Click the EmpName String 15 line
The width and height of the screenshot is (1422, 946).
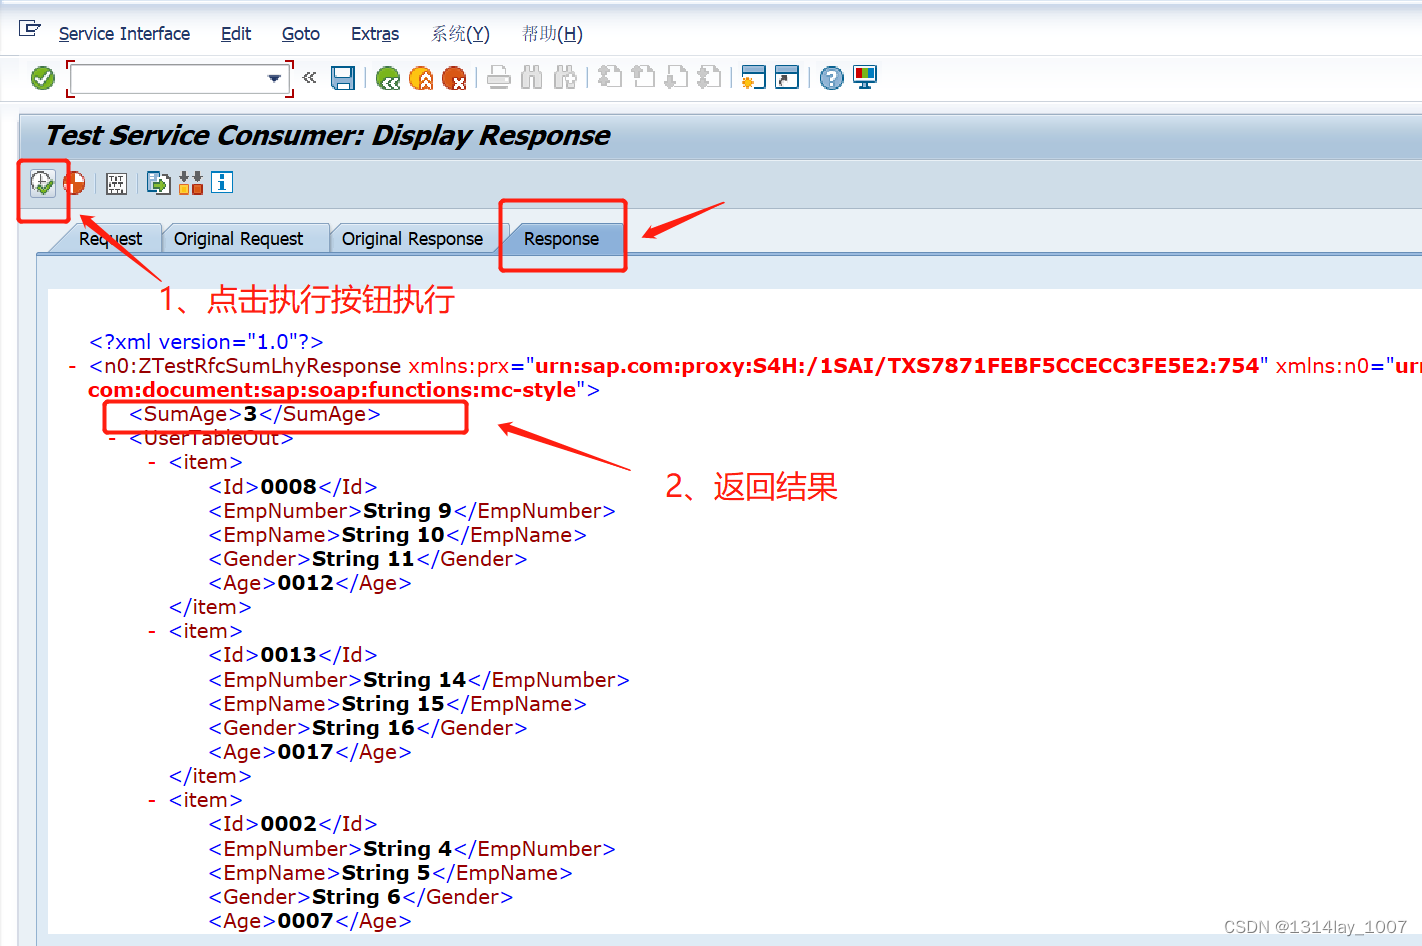(398, 704)
